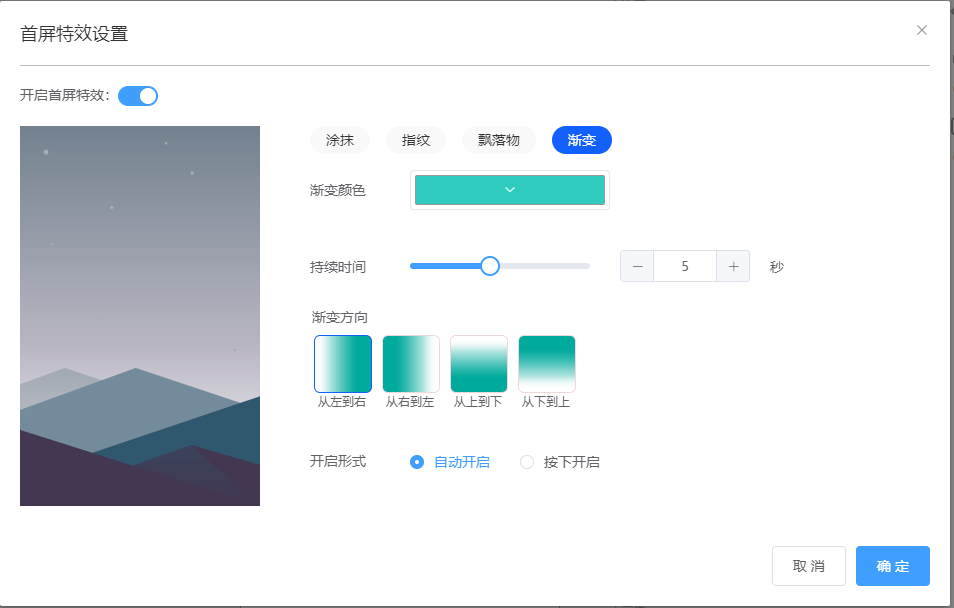
Task: Select the 自动开启 radio option
Action: pos(417,462)
